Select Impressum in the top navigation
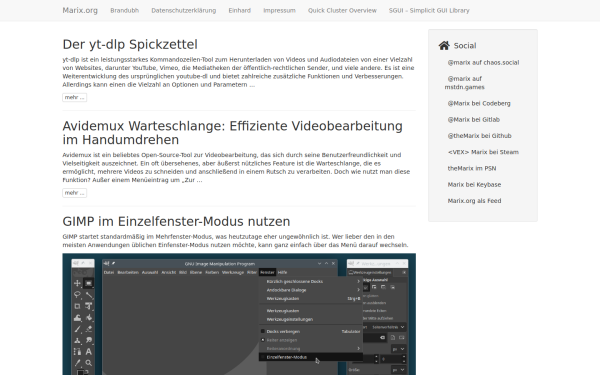This screenshot has width=600, height=375. tap(279, 10)
